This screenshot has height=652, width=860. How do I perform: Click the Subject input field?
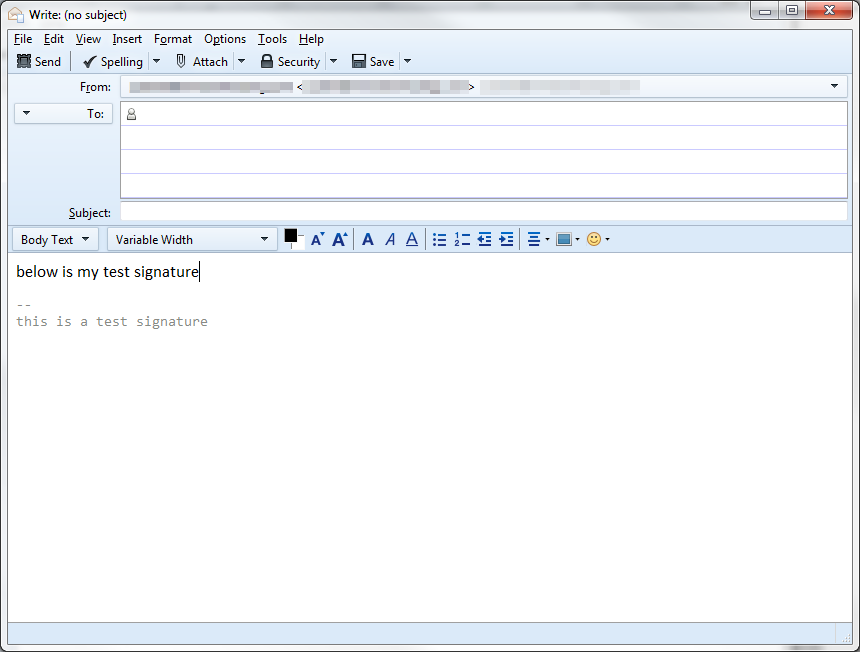484,212
